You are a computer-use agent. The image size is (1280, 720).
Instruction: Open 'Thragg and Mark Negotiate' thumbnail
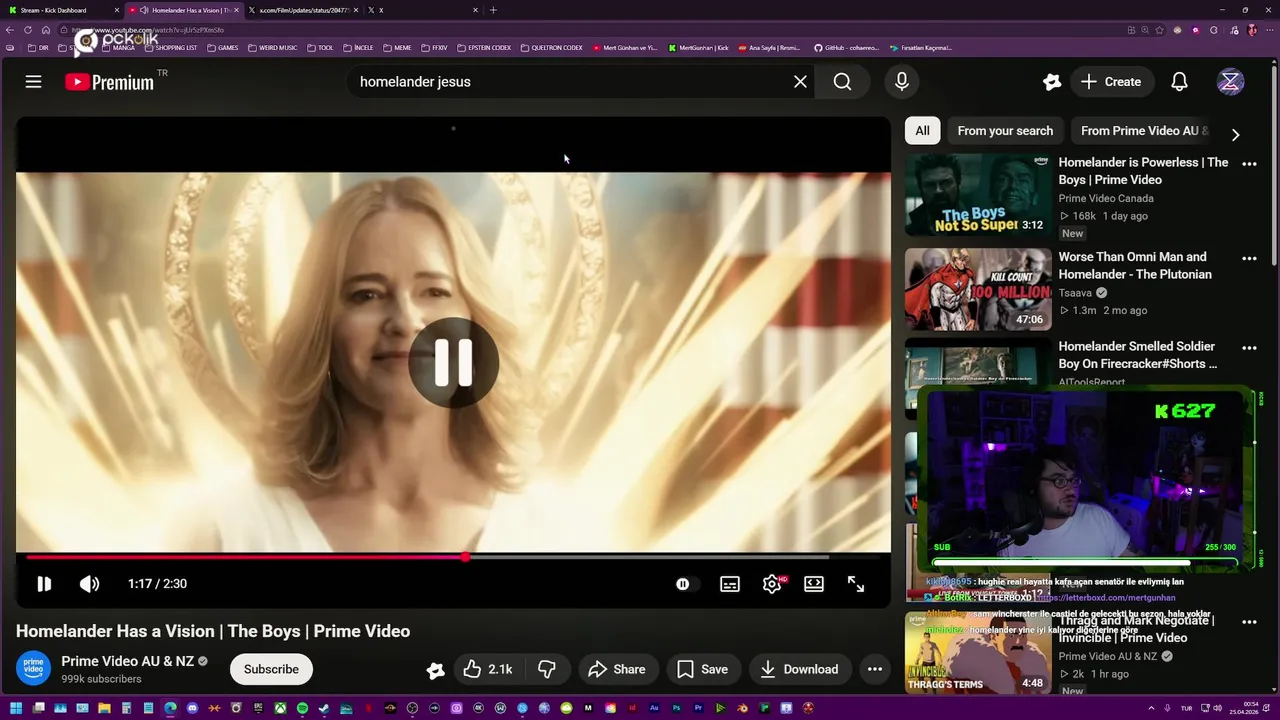coord(978,653)
